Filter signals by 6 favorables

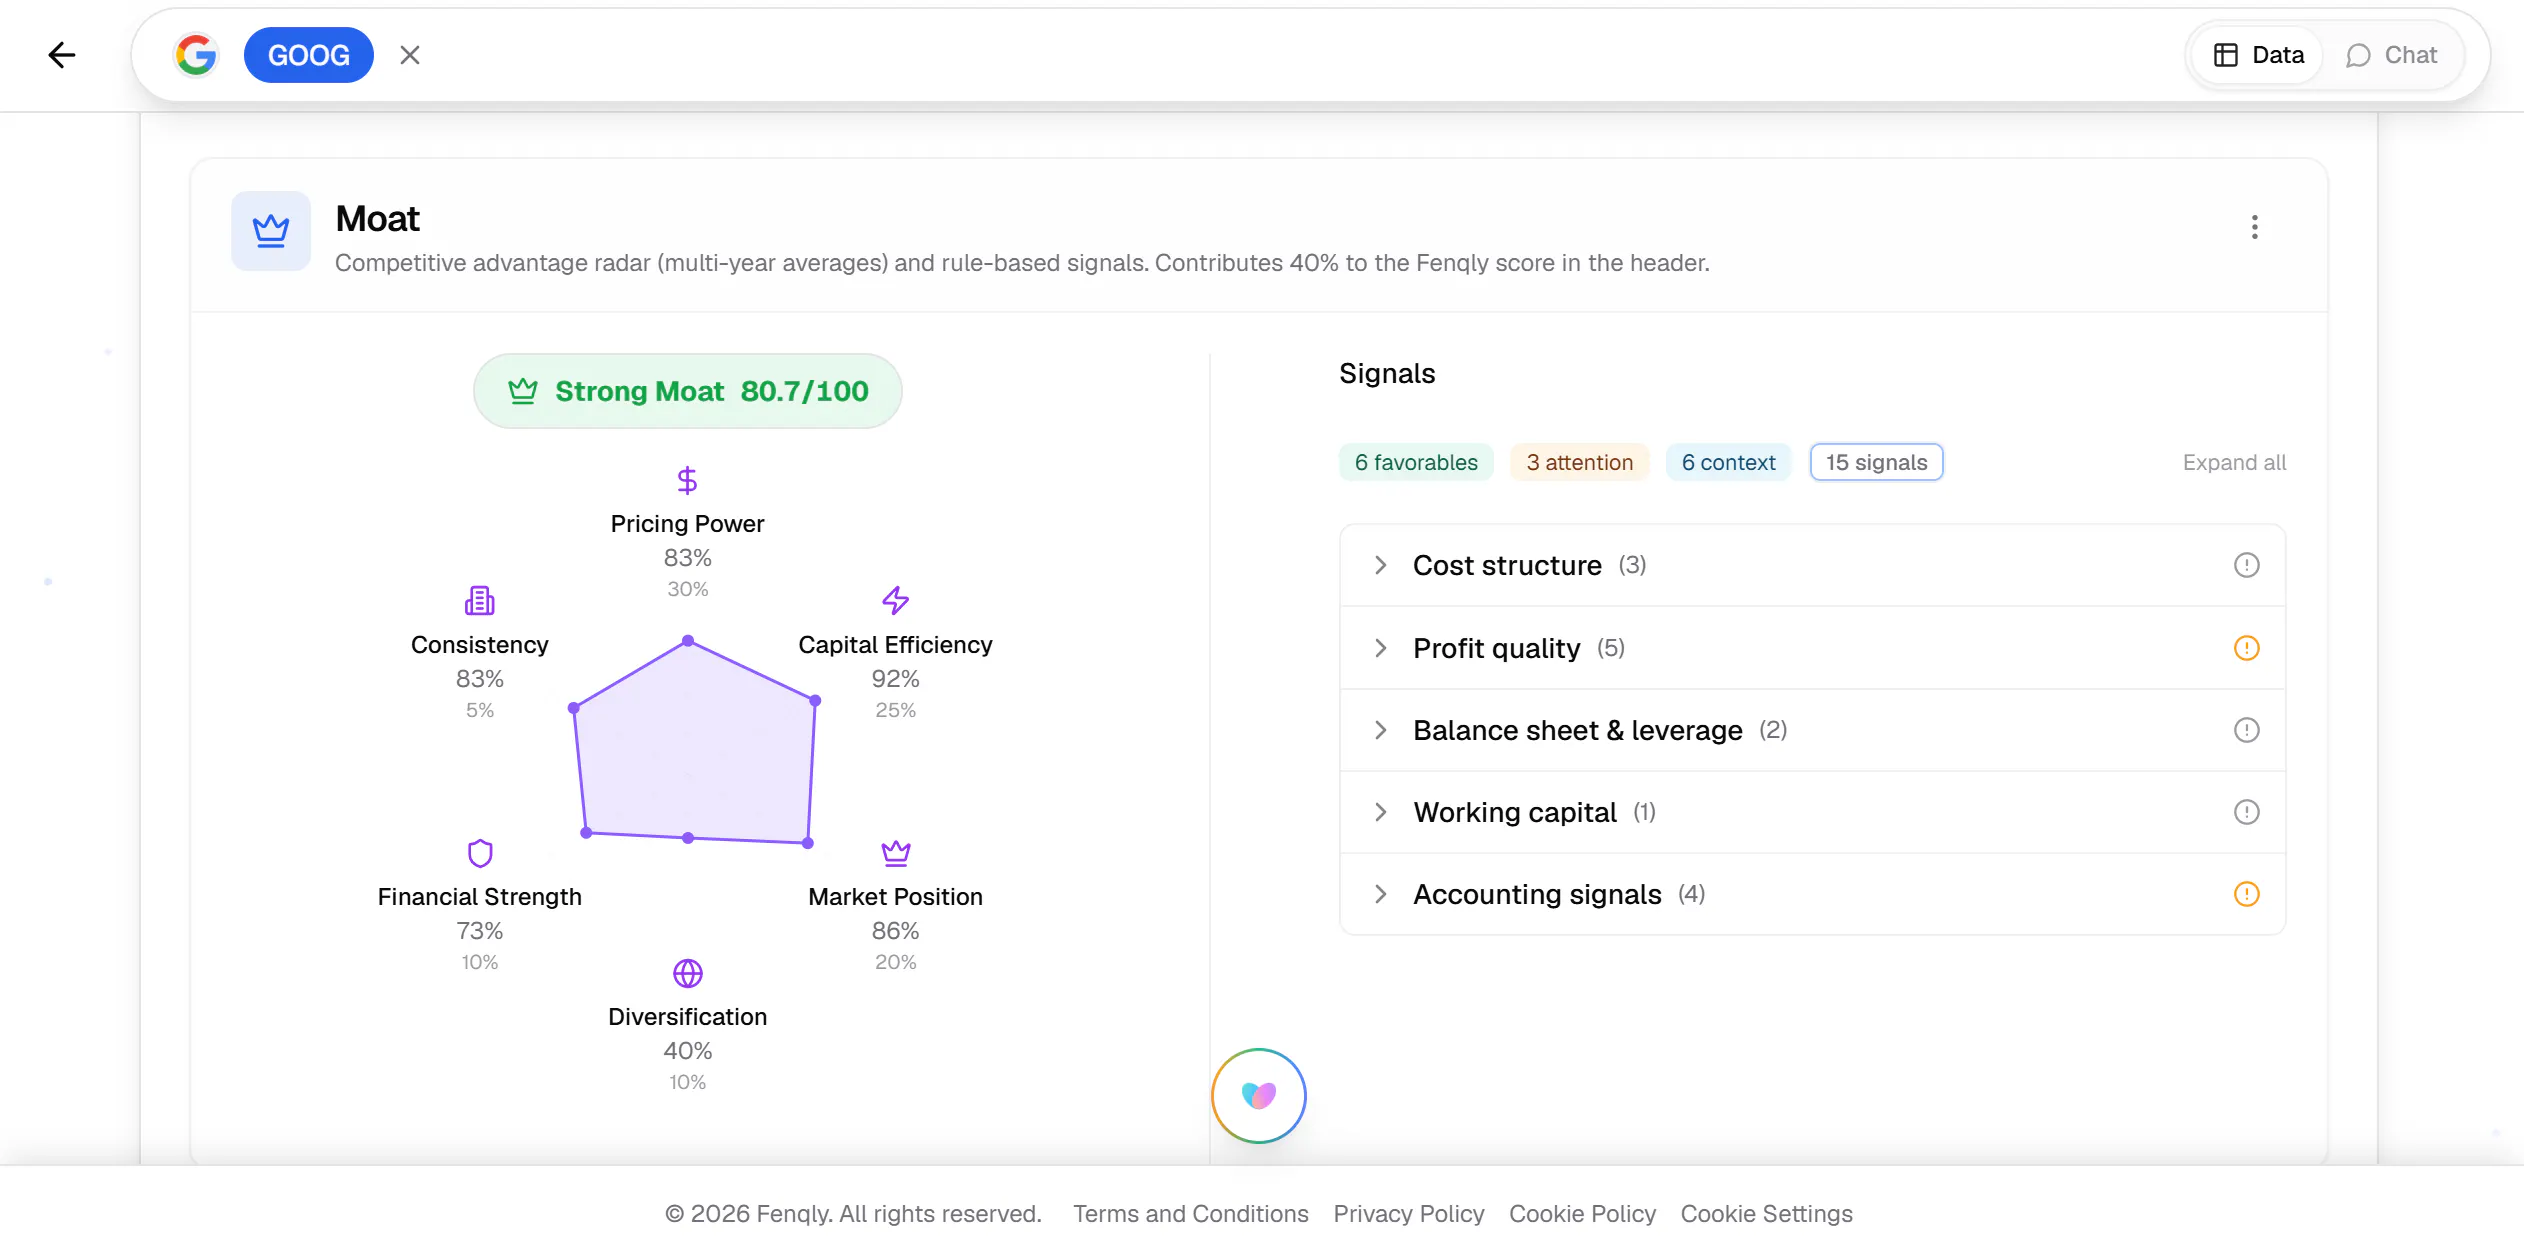click(x=1416, y=462)
